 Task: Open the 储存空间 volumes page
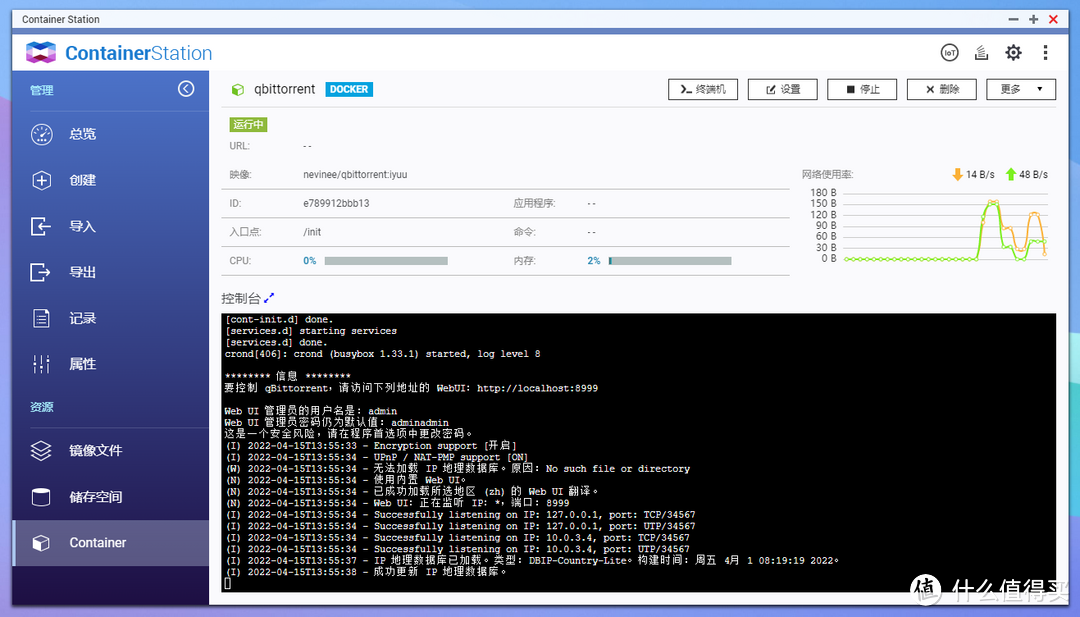[x=110, y=497]
